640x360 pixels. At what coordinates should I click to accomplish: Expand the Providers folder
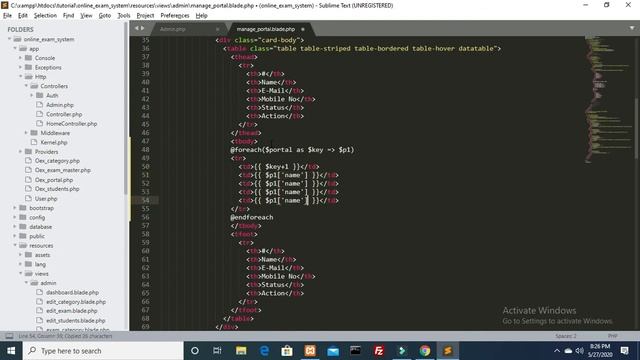click(20, 152)
